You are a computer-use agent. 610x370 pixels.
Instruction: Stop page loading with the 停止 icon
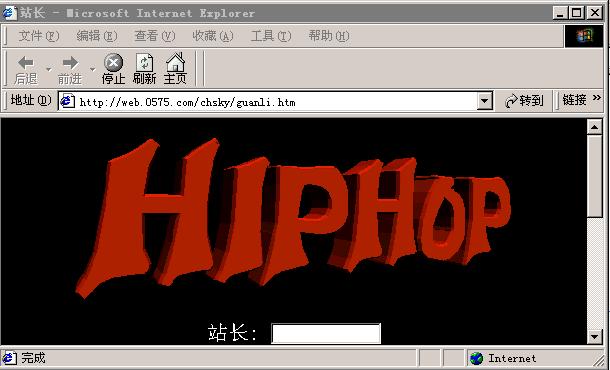coord(113,62)
